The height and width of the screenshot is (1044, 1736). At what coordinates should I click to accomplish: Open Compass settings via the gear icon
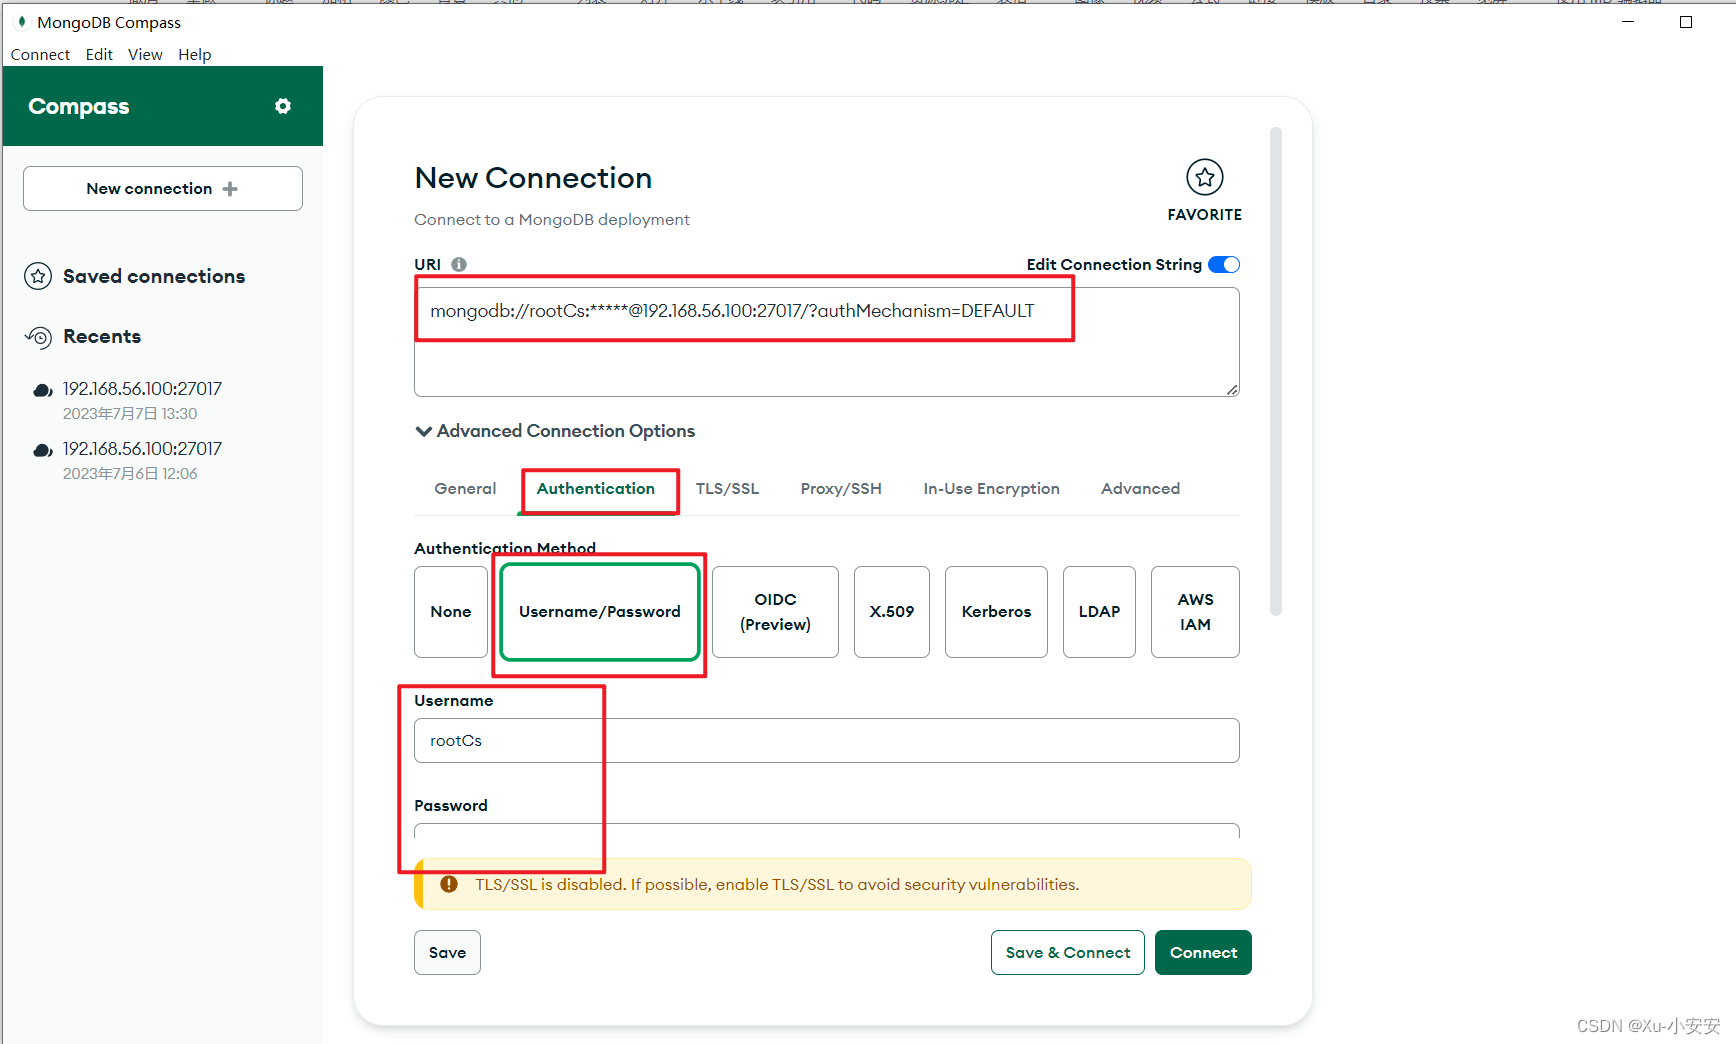(283, 106)
